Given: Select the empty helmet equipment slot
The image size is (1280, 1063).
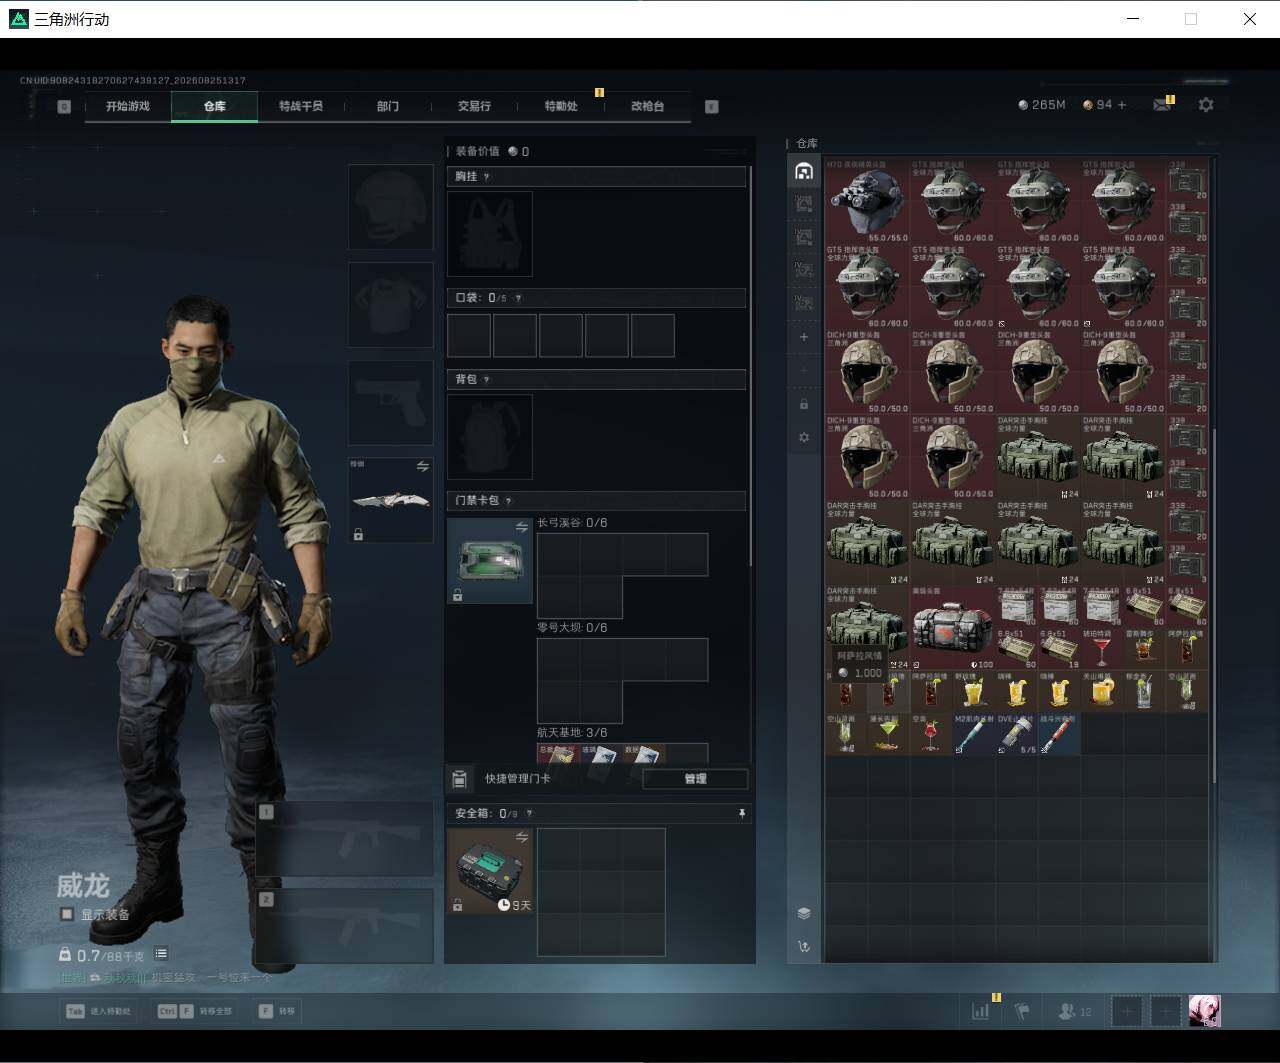Looking at the screenshot, I should (x=391, y=207).
